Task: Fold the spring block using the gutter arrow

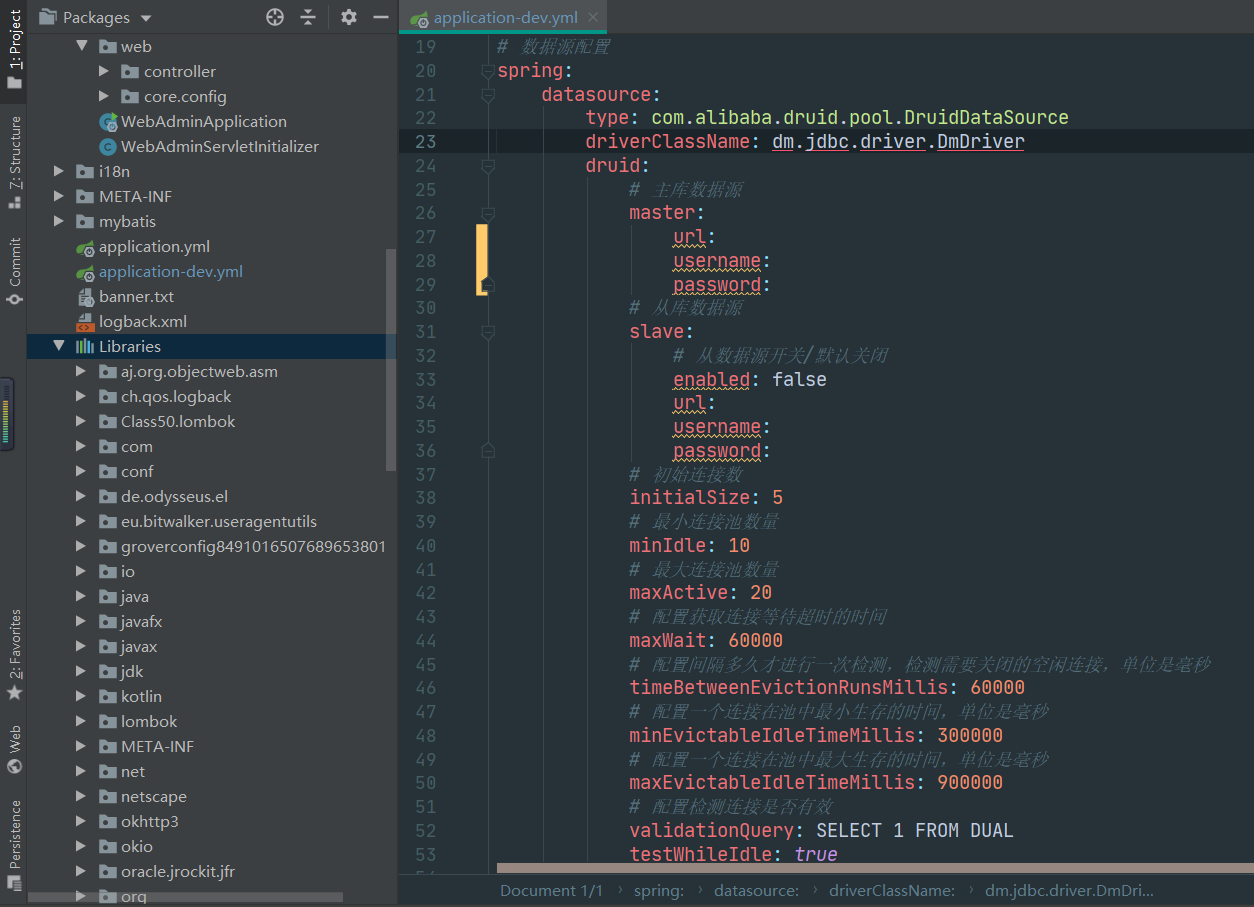Action: point(487,70)
